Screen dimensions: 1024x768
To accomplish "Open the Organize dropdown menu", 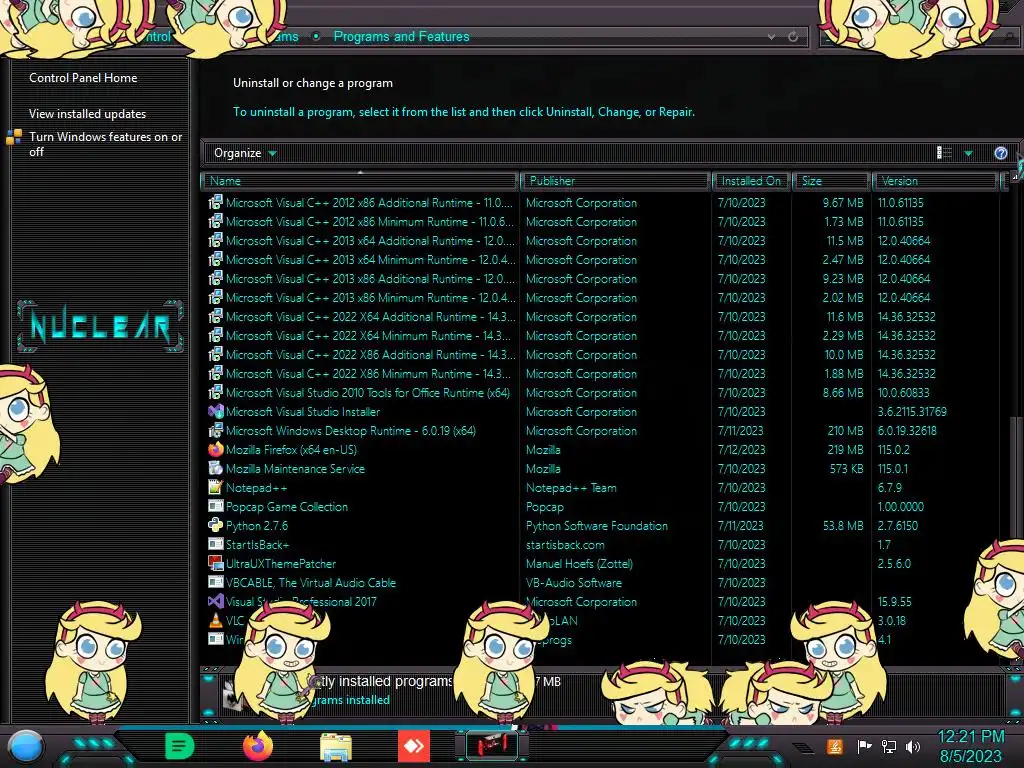I will (245, 153).
